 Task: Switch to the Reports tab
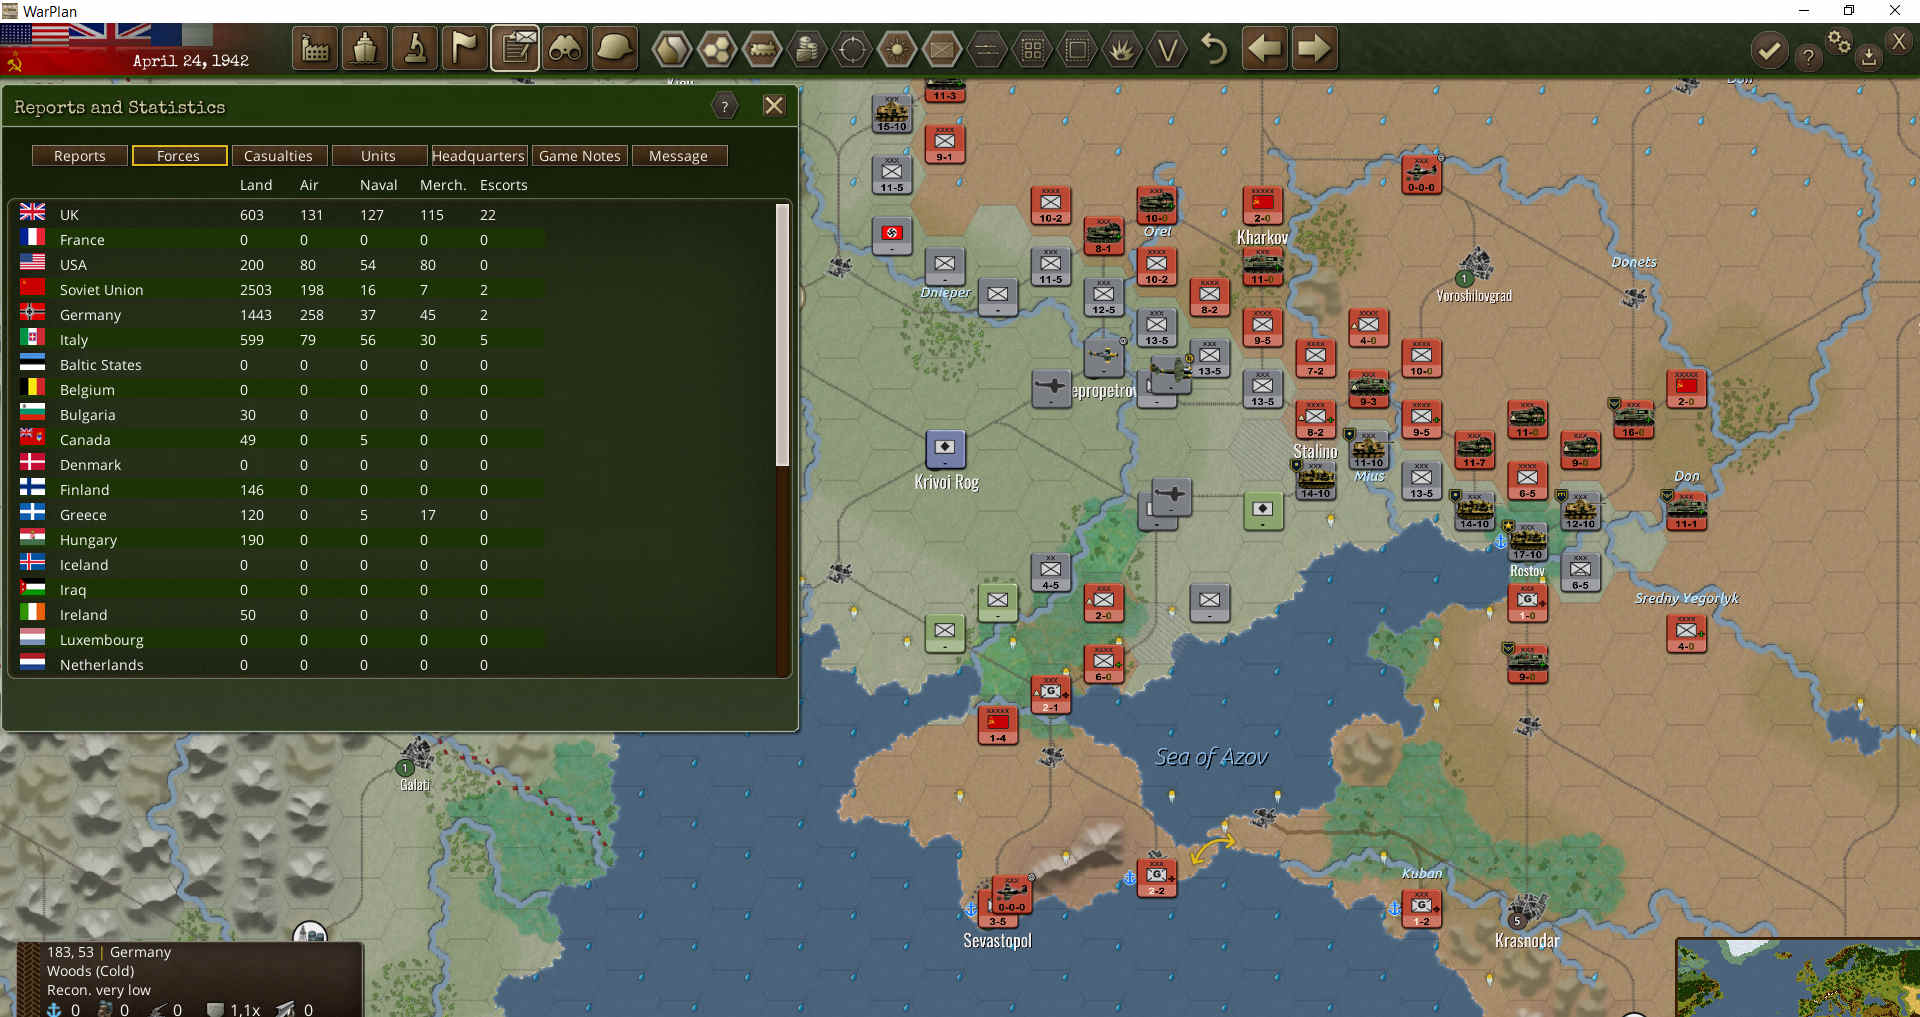click(x=80, y=156)
